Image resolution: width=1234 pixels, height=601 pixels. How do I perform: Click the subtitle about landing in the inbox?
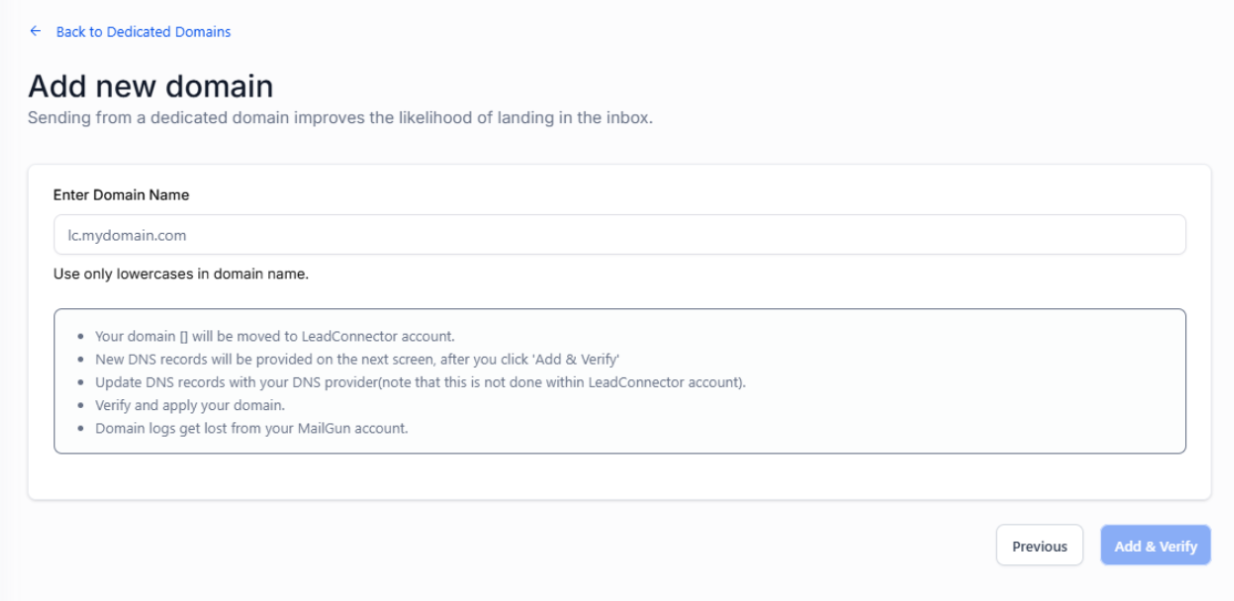tap(340, 118)
